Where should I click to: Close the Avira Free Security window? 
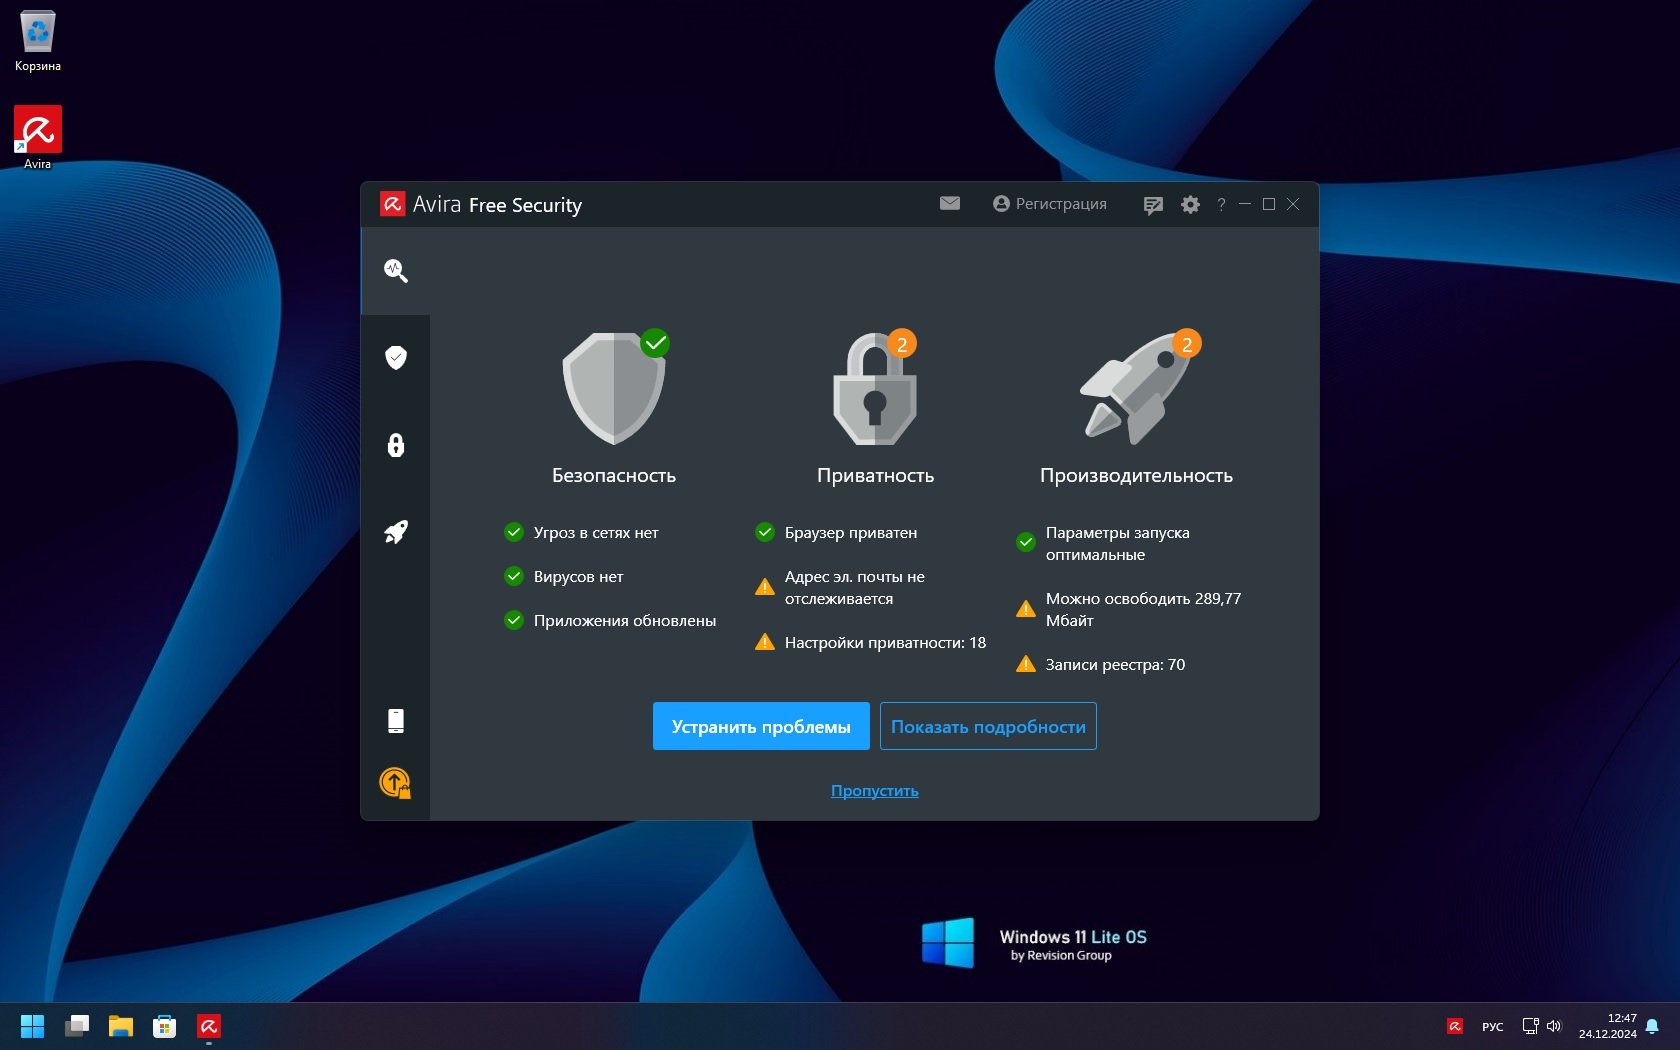(1293, 204)
